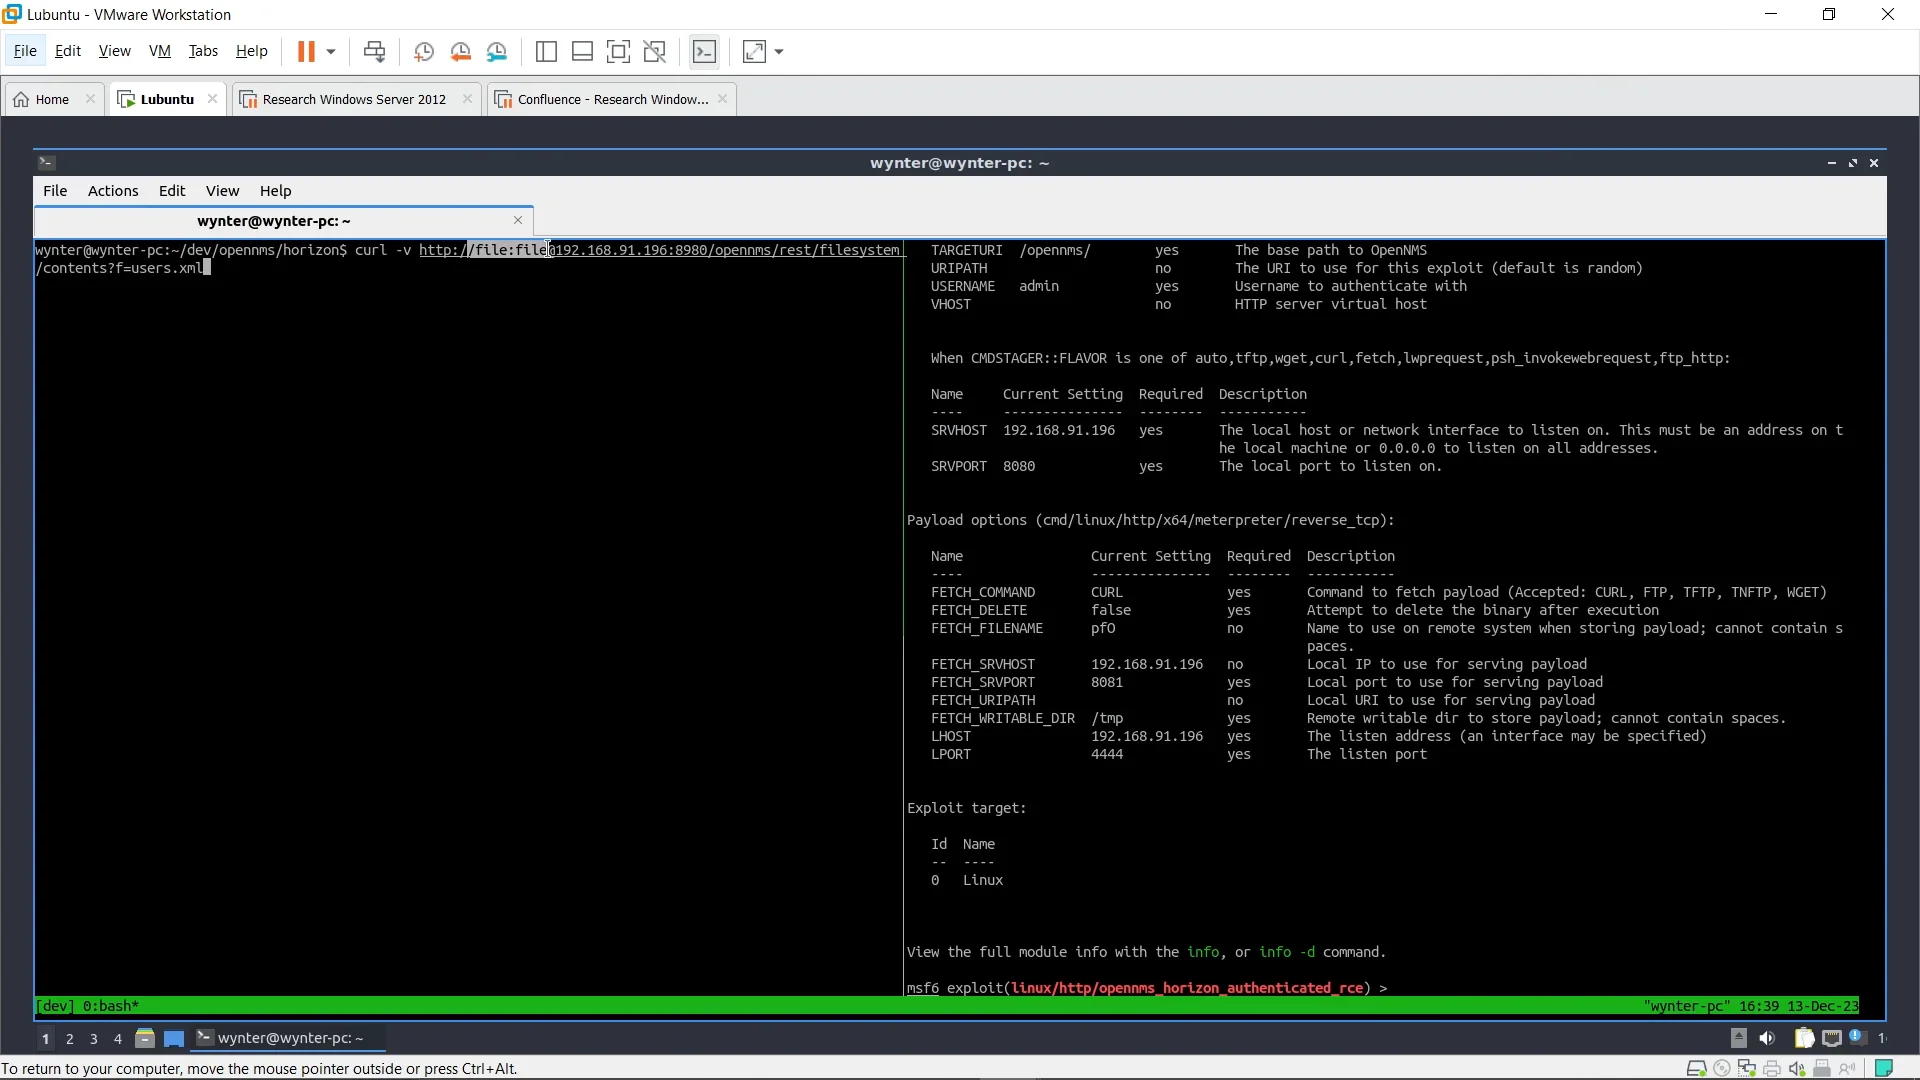Image resolution: width=1920 pixels, height=1080 pixels.
Task: Open terminal Actions menu
Action: [x=112, y=190]
